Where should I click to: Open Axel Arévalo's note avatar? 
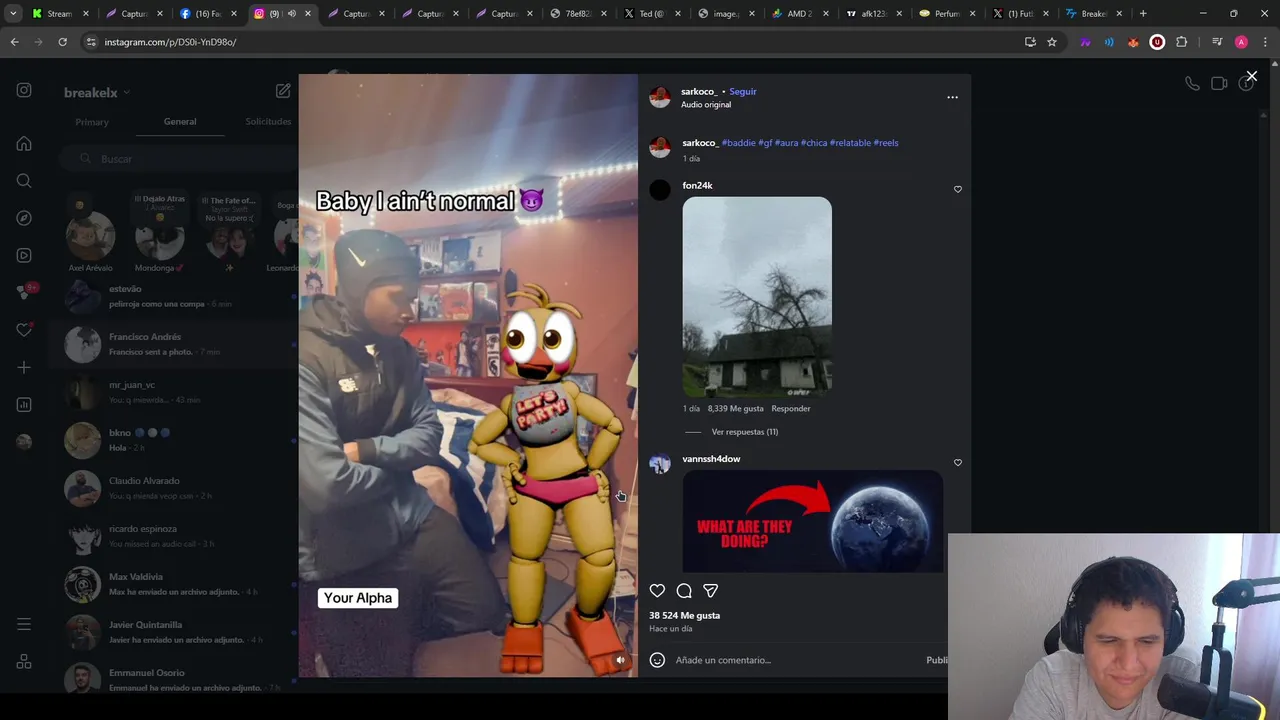pyautogui.click(x=90, y=238)
